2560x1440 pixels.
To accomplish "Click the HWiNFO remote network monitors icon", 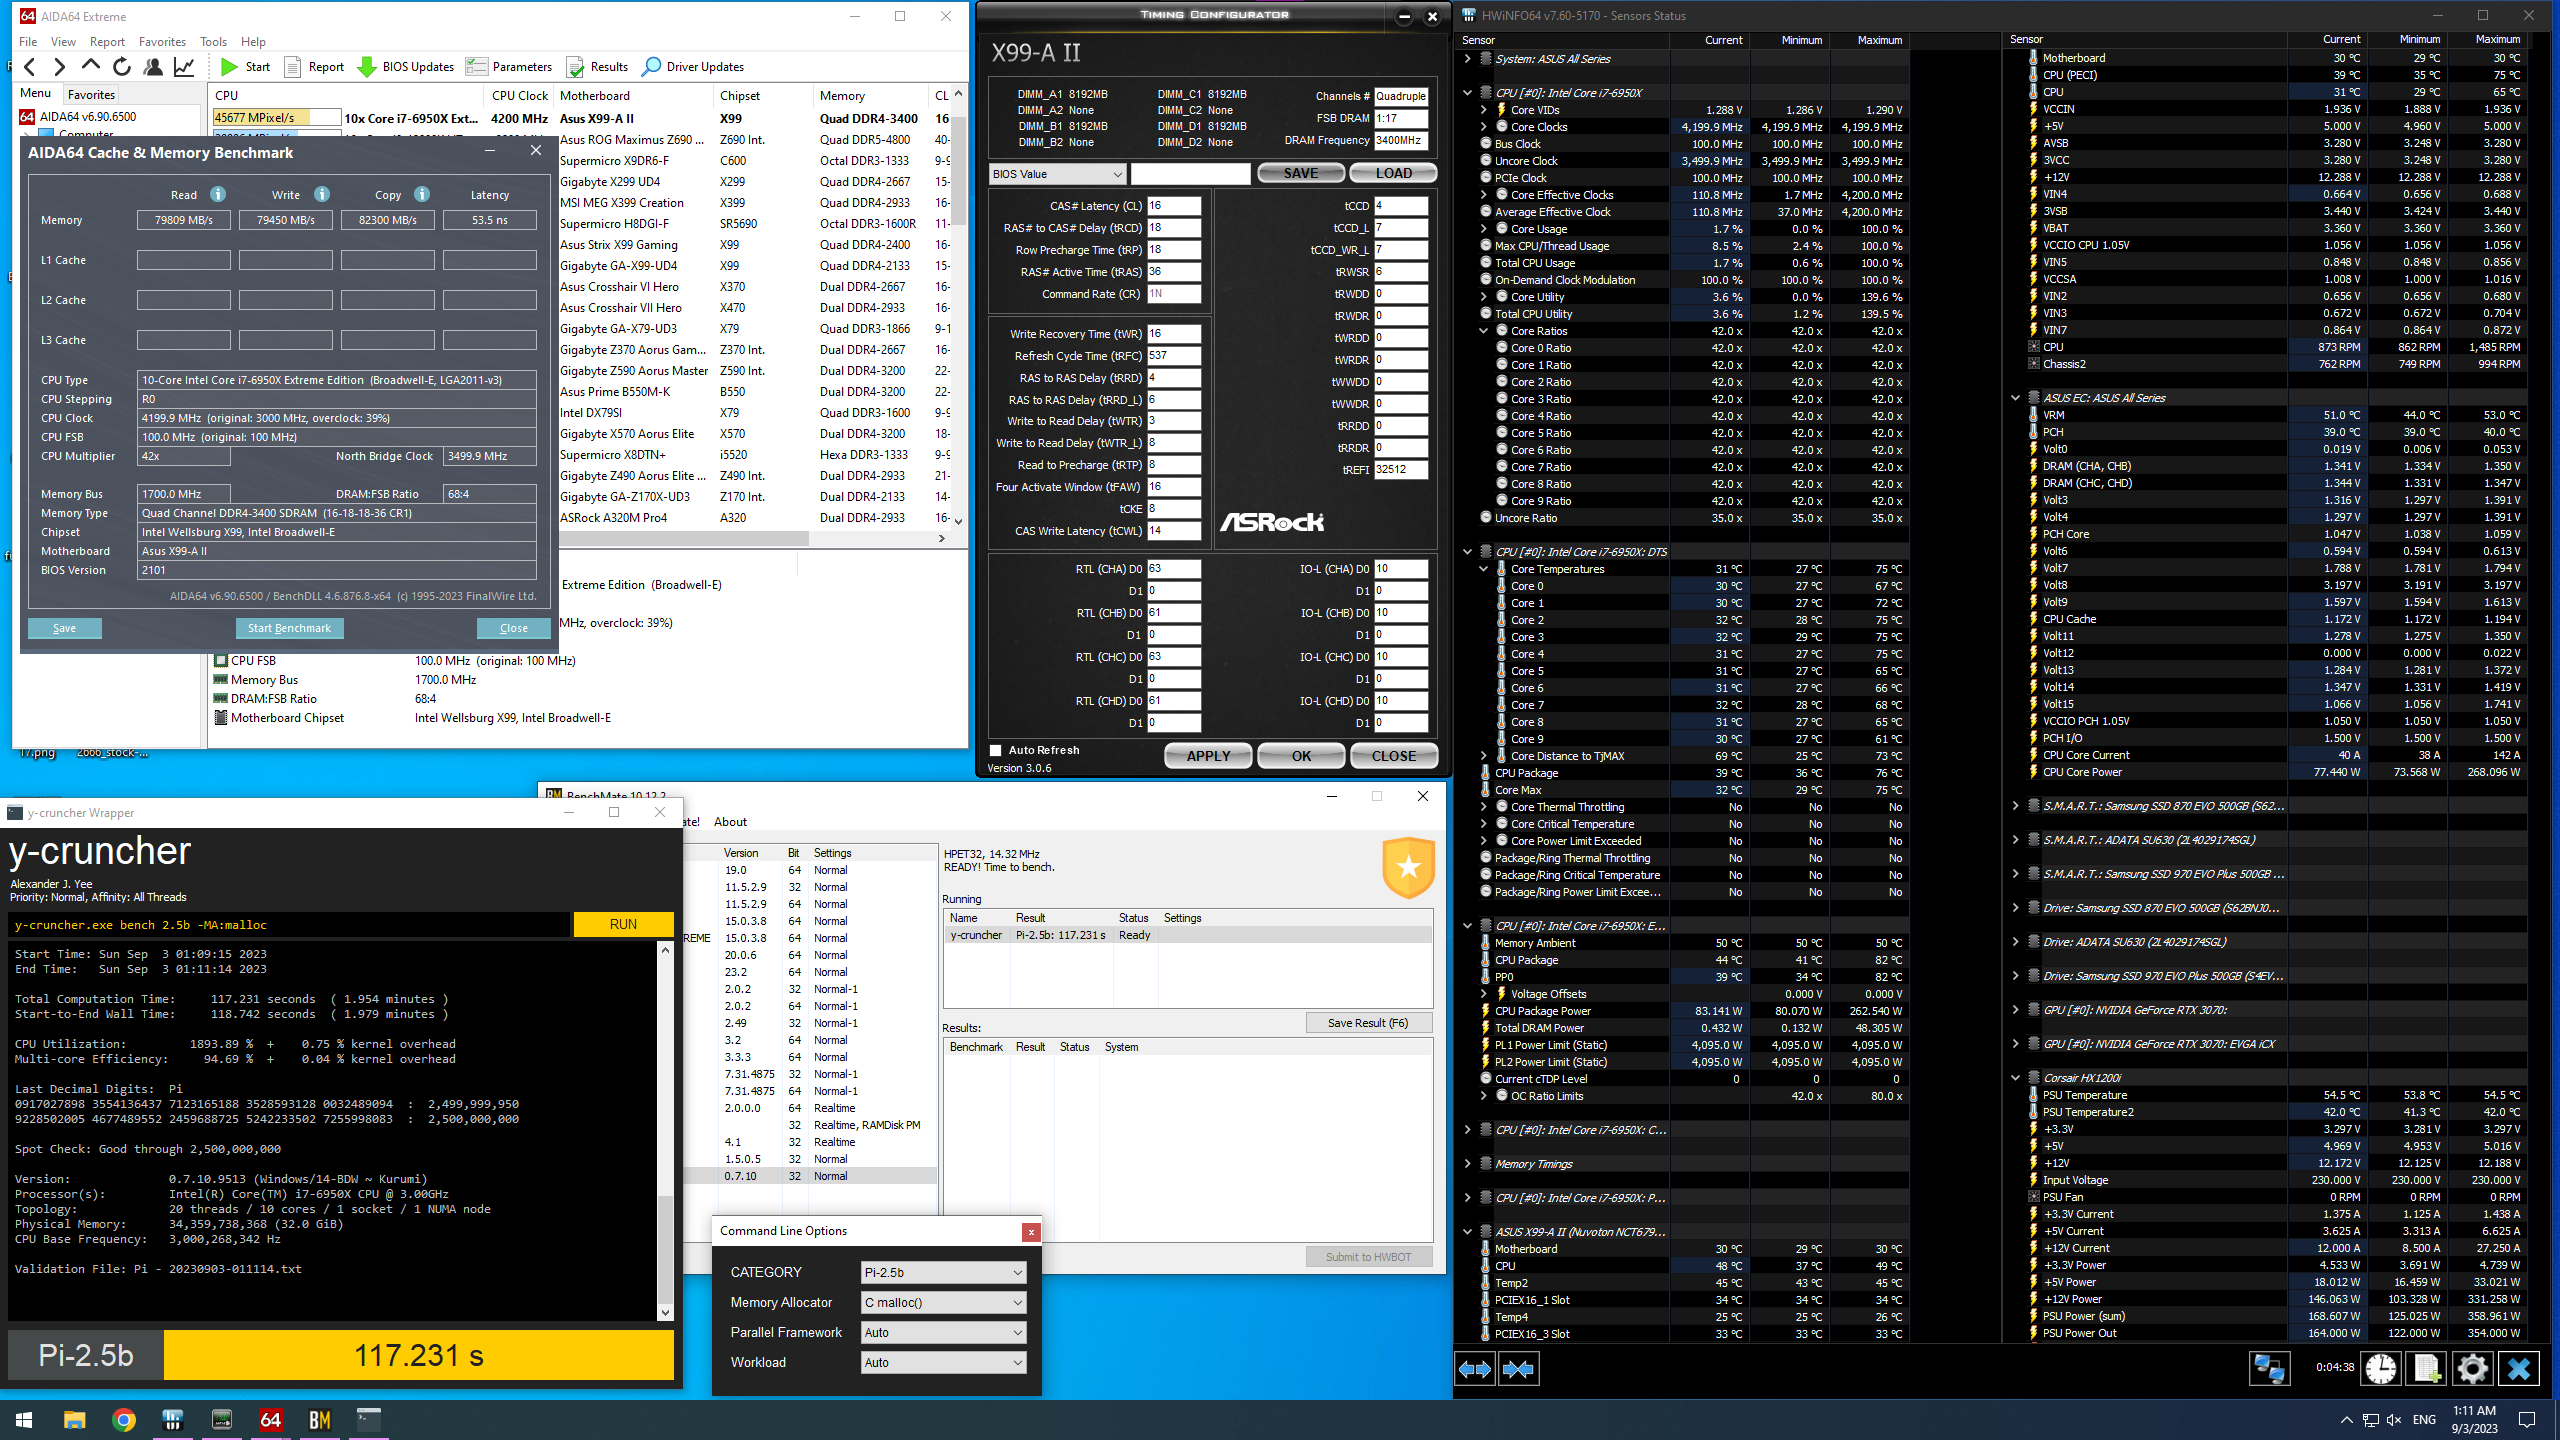I will [x=2268, y=1368].
